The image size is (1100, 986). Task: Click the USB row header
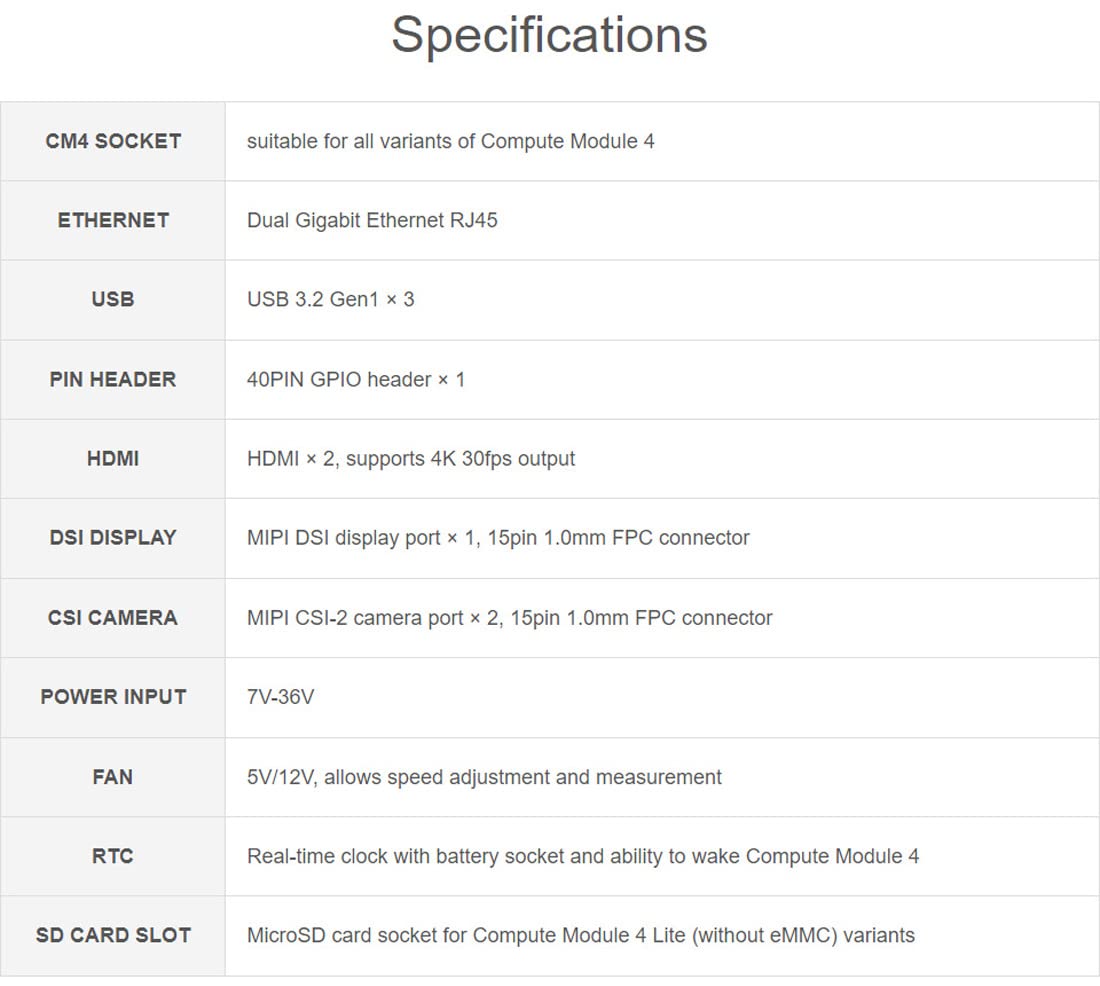tap(113, 299)
